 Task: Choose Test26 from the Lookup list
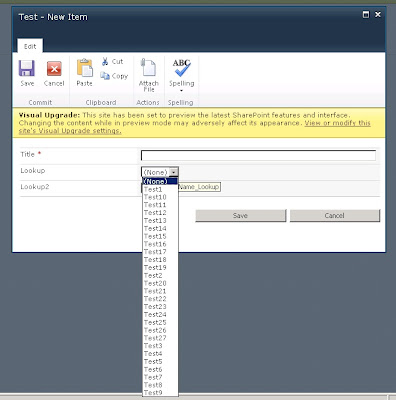tap(160, 330)
